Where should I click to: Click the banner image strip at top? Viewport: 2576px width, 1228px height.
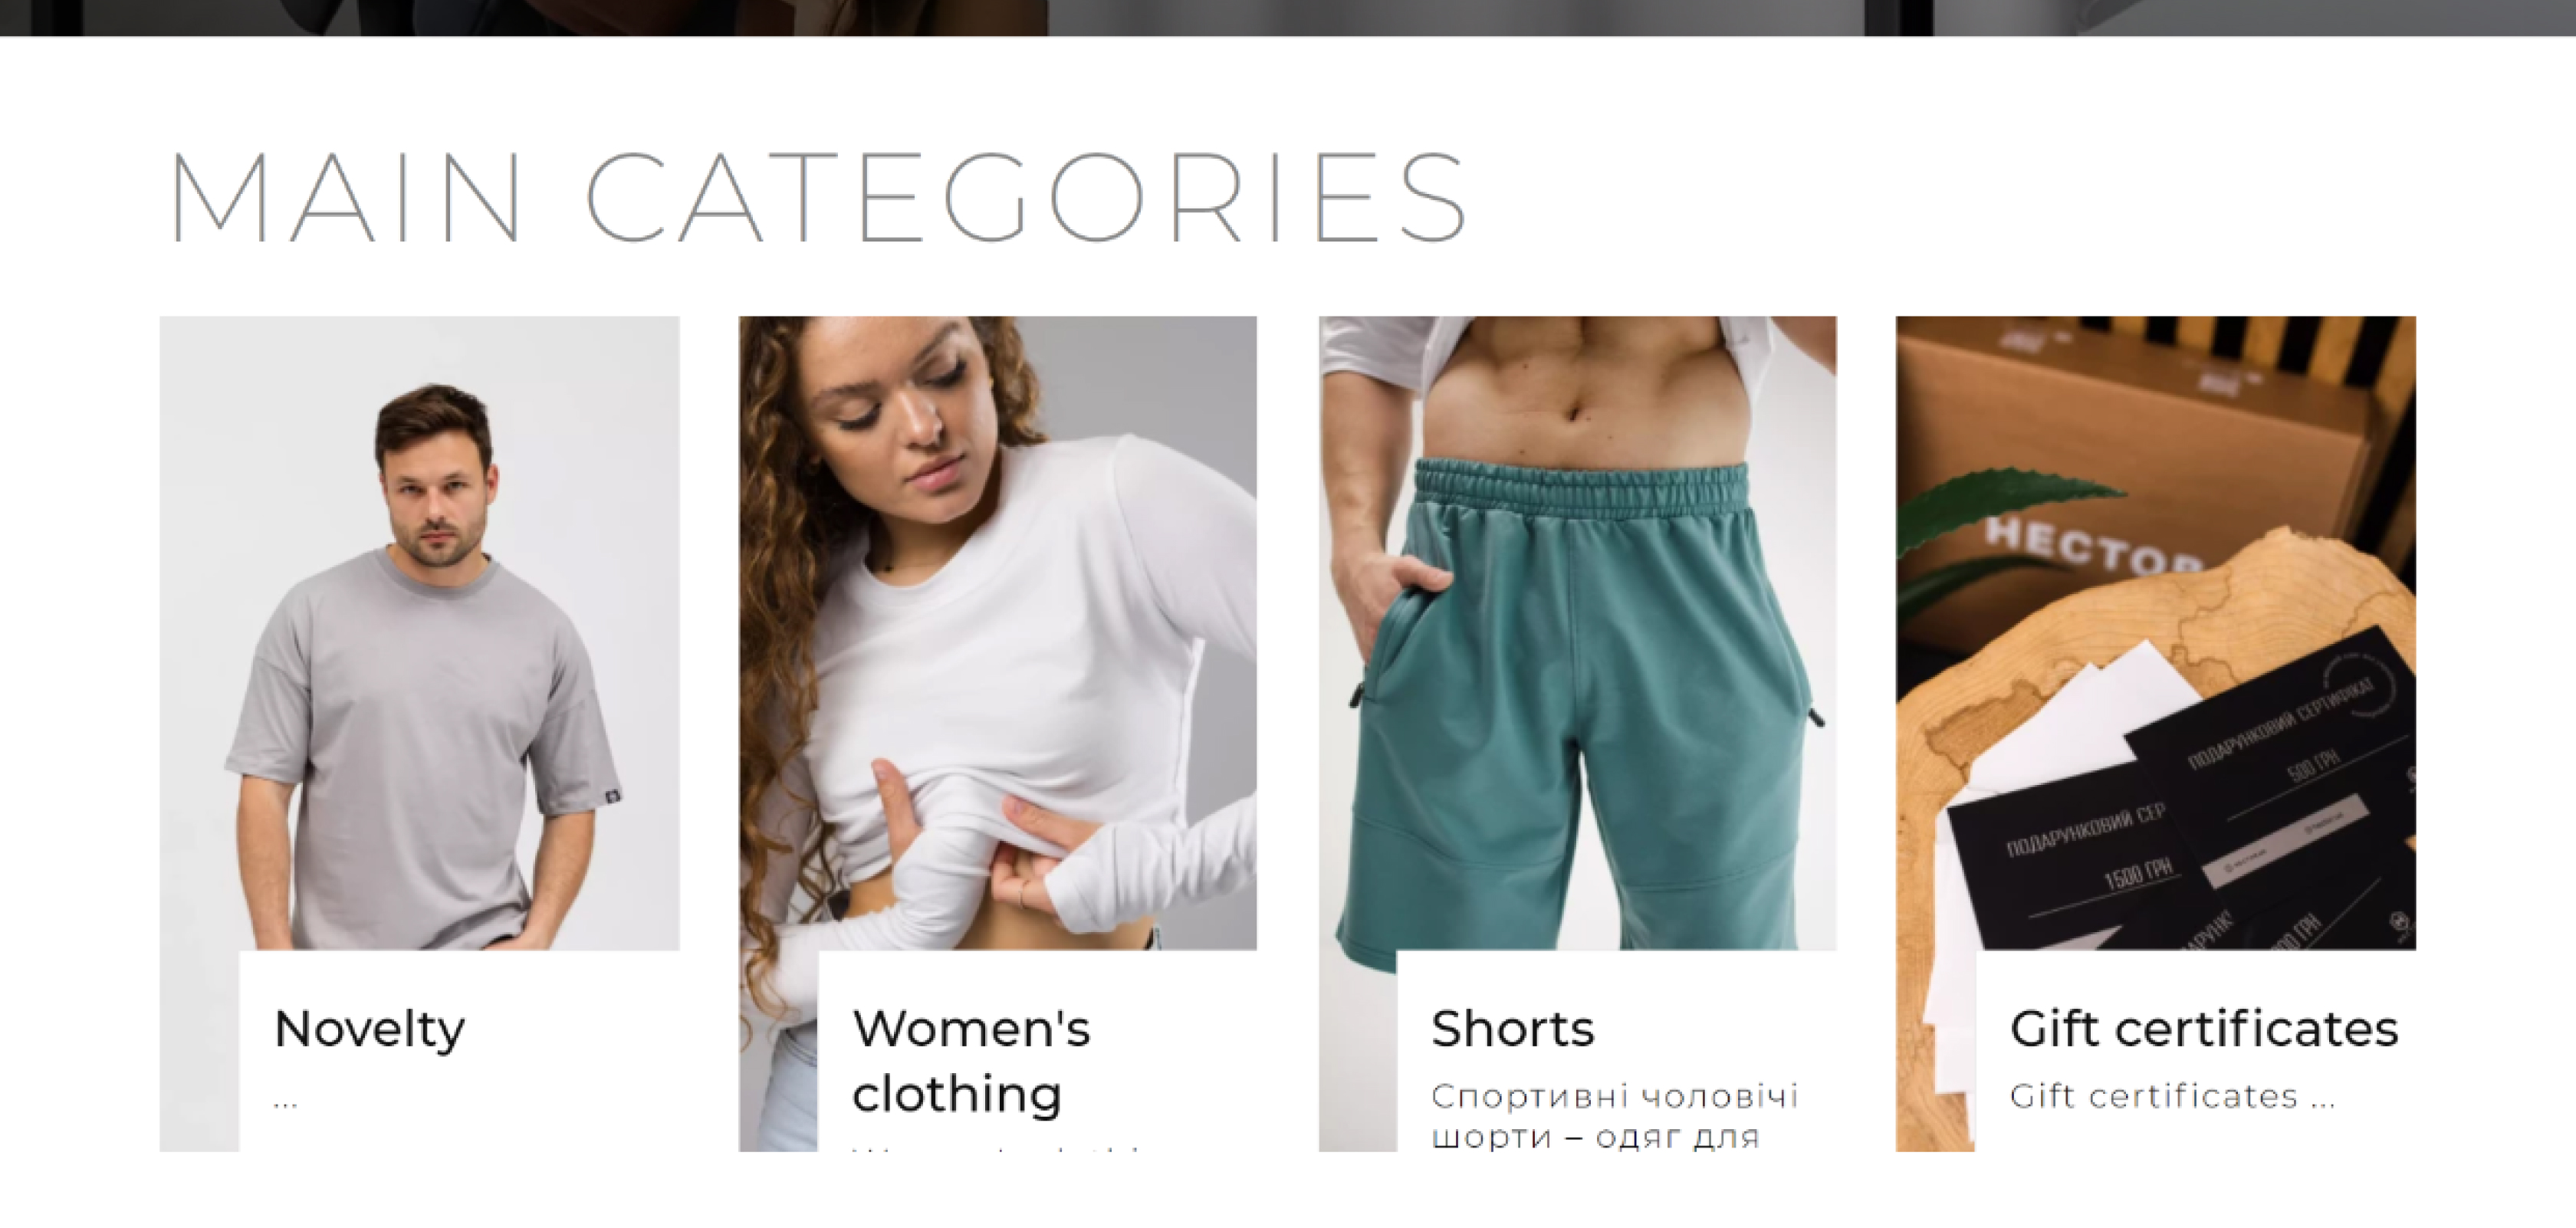tap(1288, 18)
